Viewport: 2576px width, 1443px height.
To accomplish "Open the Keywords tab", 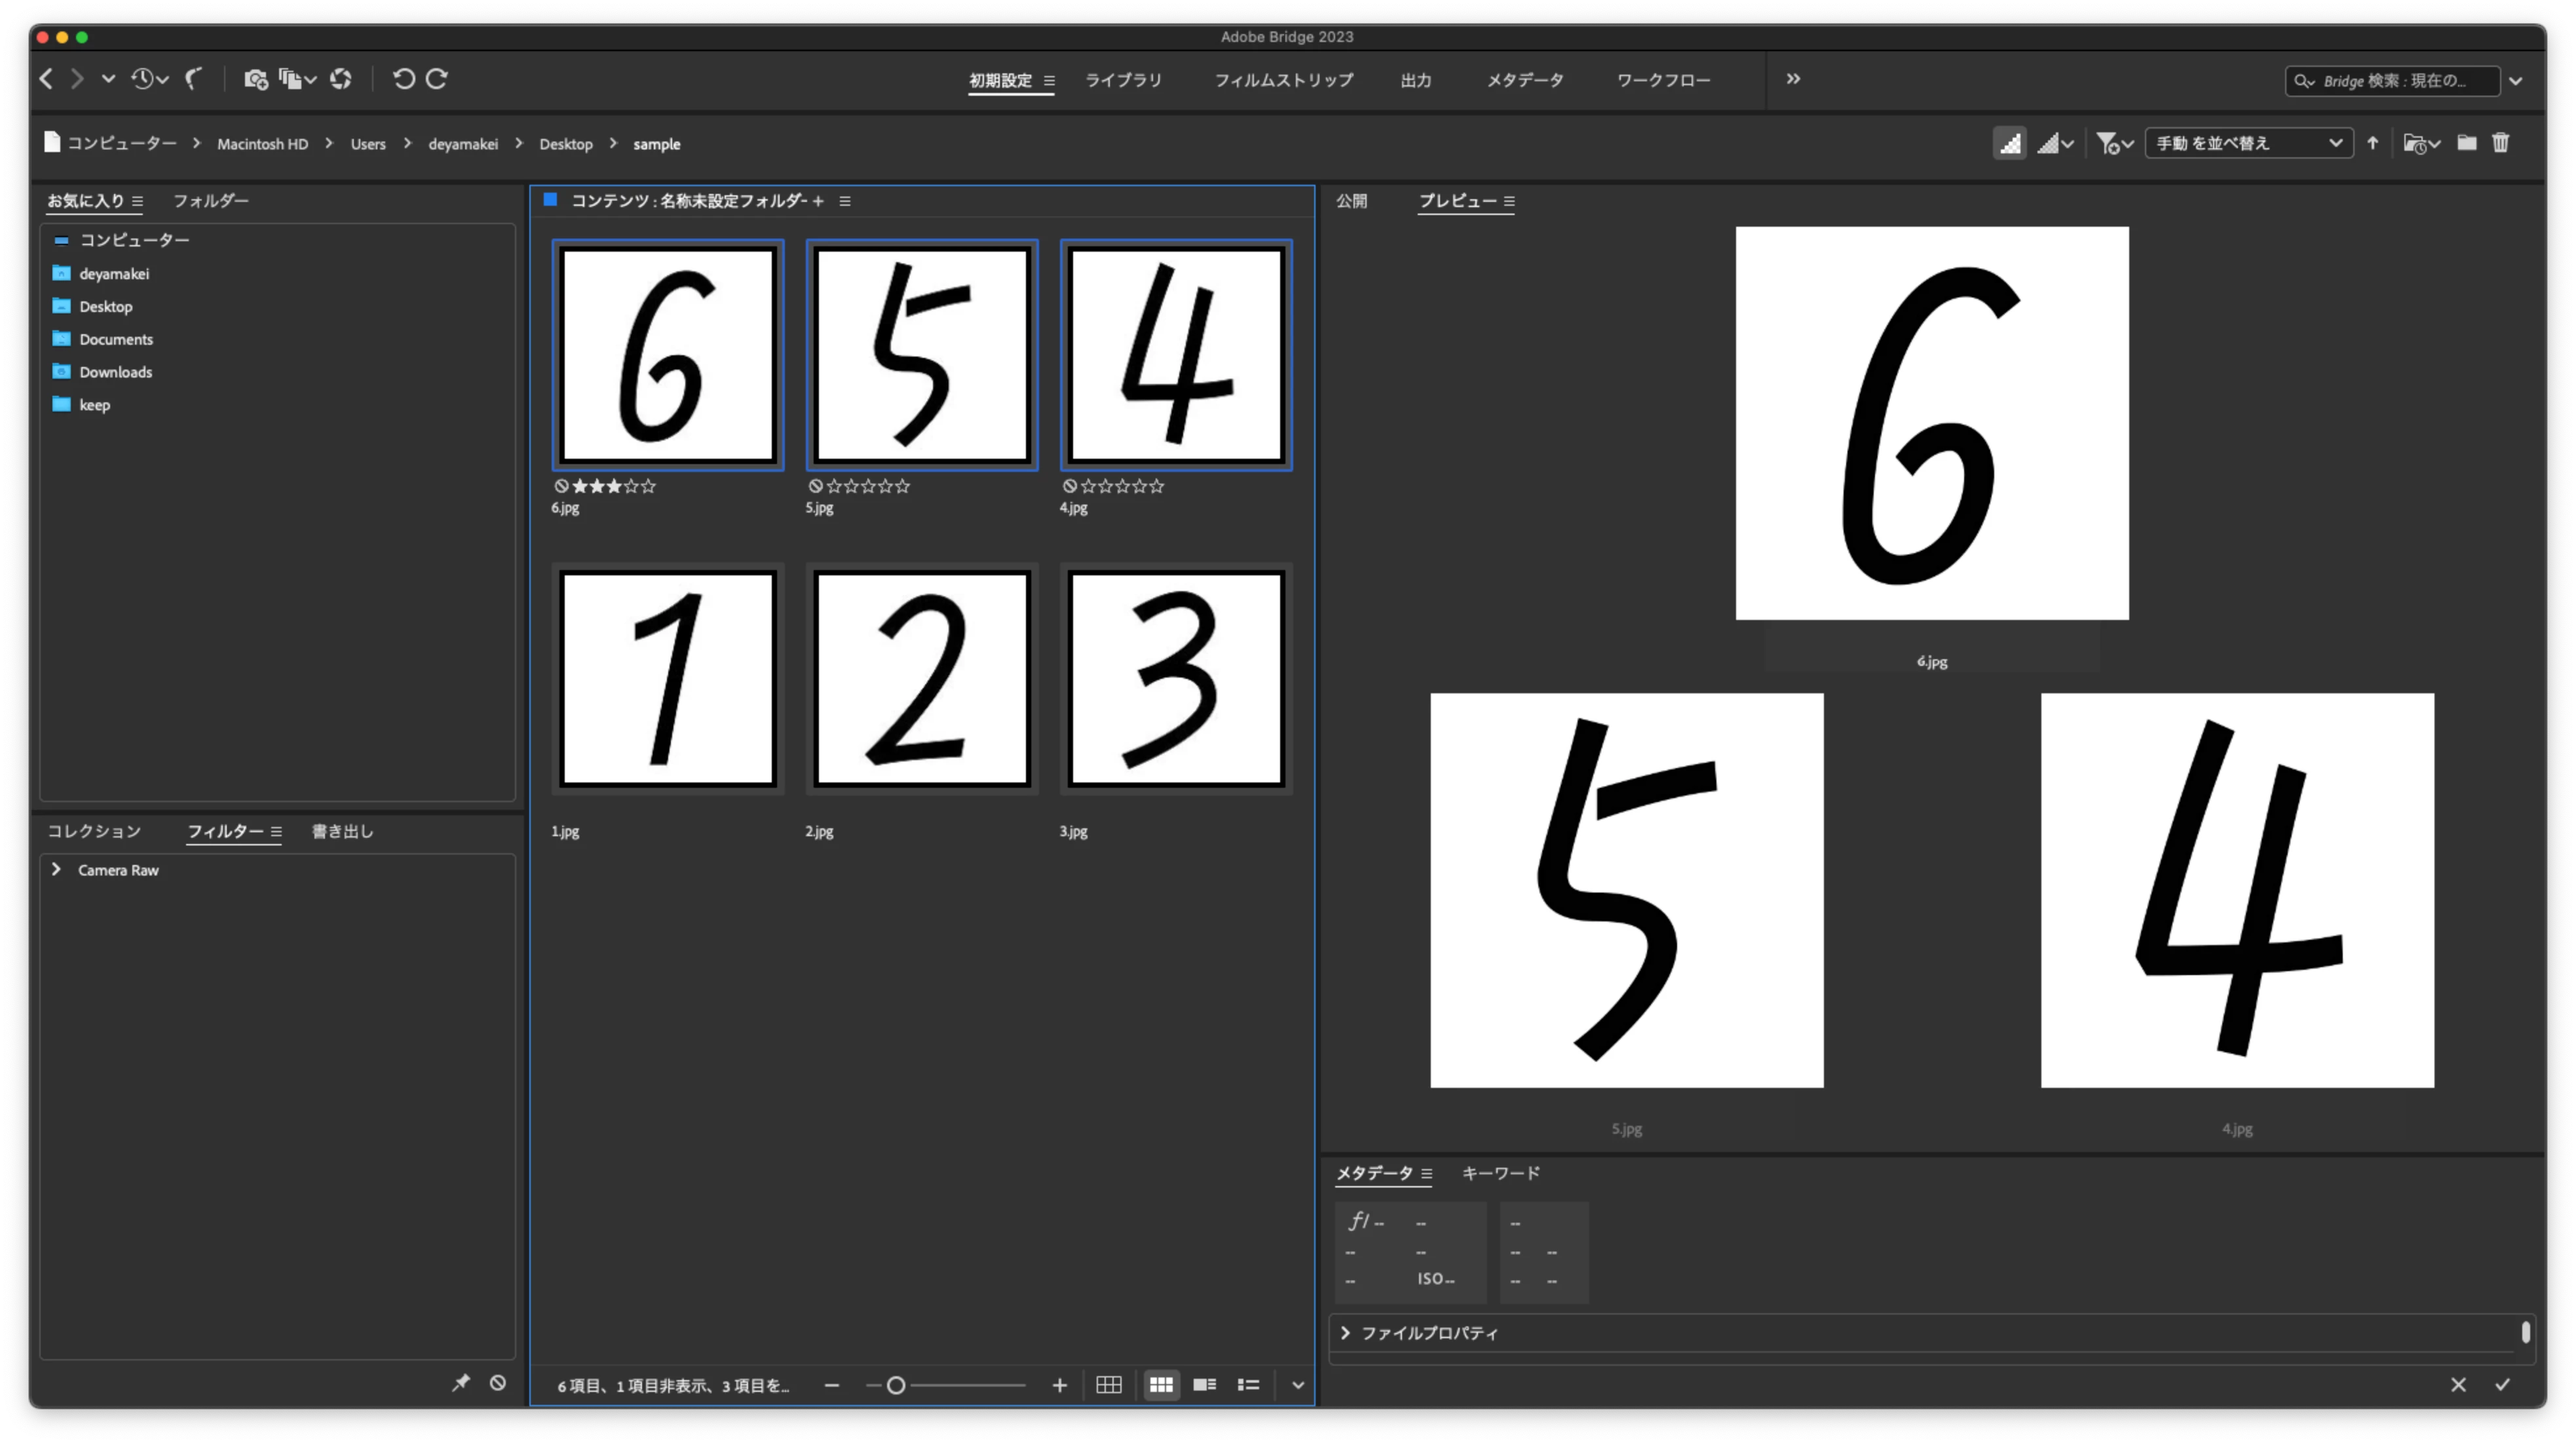I will (x=1500, y=1173).
